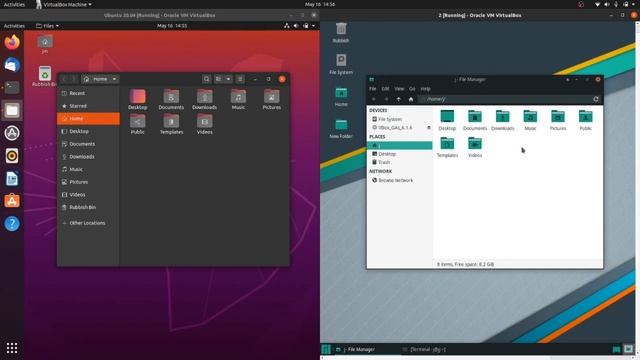The width and height of the screenshot is (640, 360).
Task: Open Documents folder in Nautilus
Action: click(171, 100)
